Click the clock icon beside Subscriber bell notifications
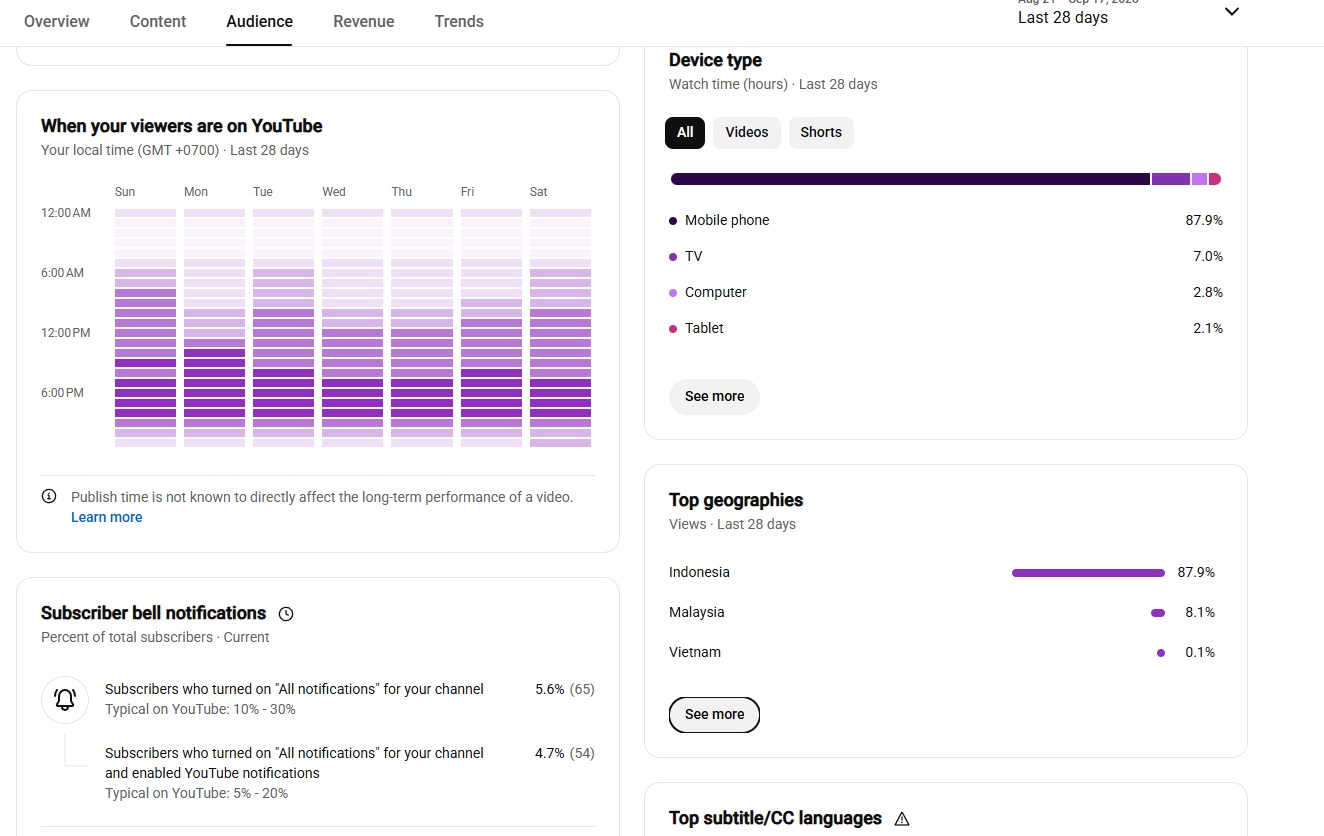This screenshot has height=836, width=1324. tap(286, 614)
